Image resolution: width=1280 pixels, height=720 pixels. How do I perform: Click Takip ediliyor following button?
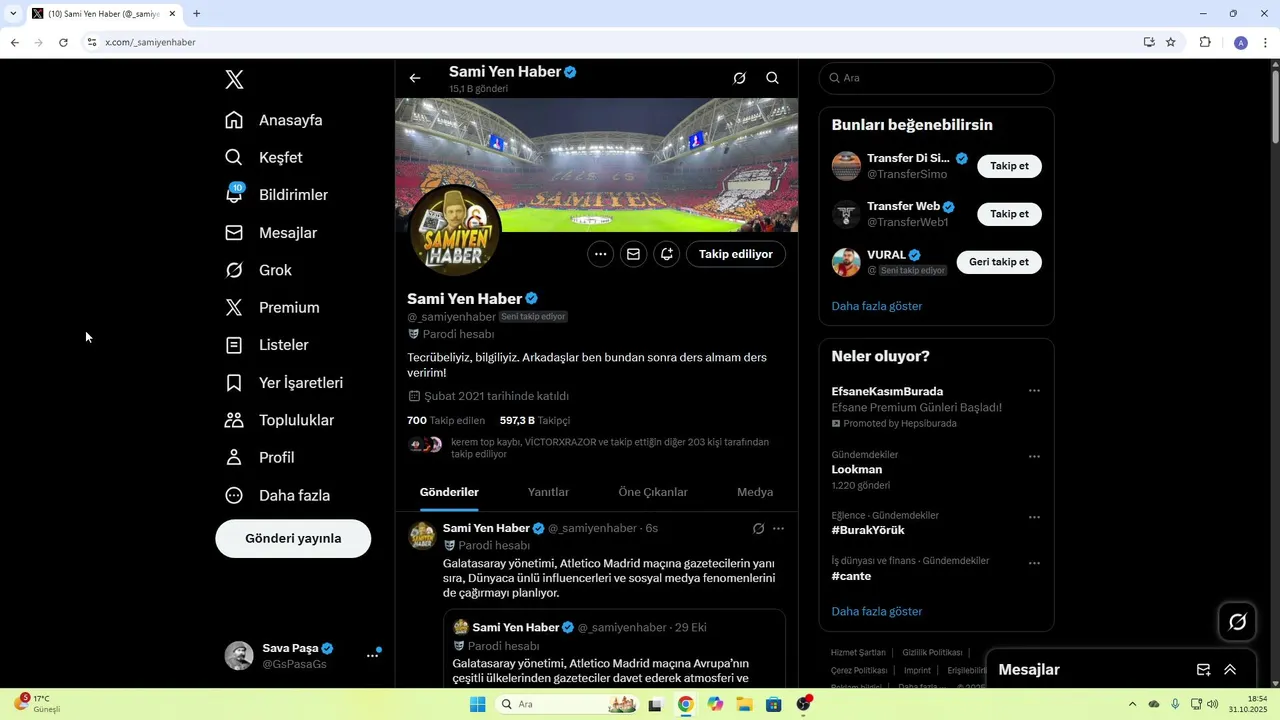point(736,254)
